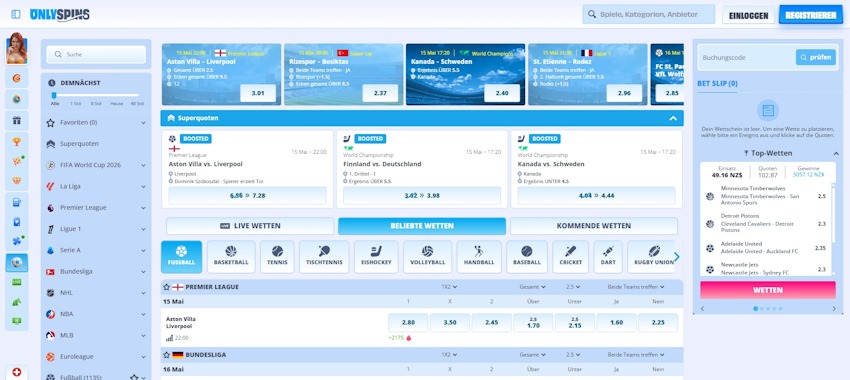Adjust the Demnächst time range slider handle
850x380 pixels.
click(54, 95)
